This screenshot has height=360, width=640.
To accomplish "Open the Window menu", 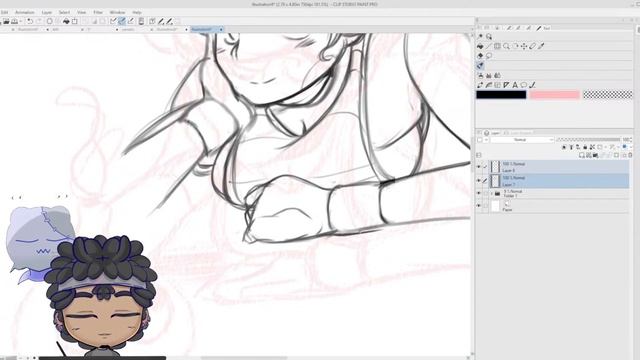I will pyautogui.click(x=118, y=13).
